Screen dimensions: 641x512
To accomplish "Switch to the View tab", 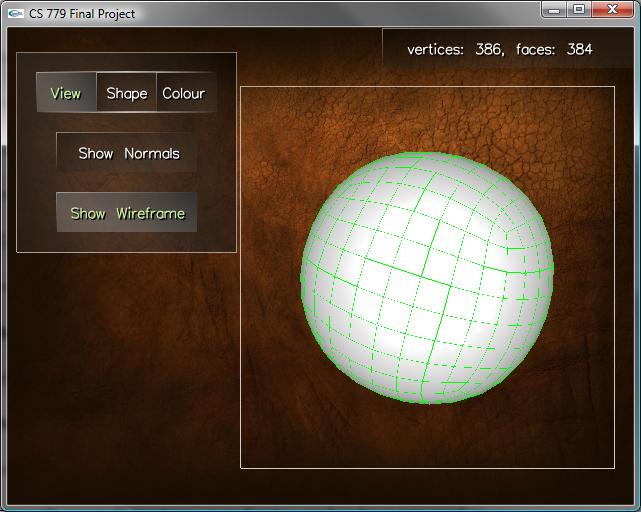I will (66, 93).
